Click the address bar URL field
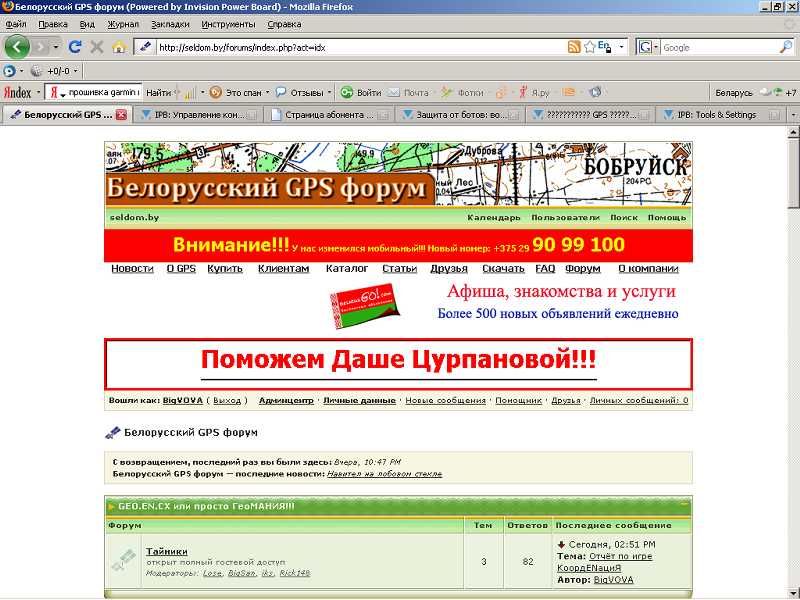800x600 pixels. tap(360, 47)
